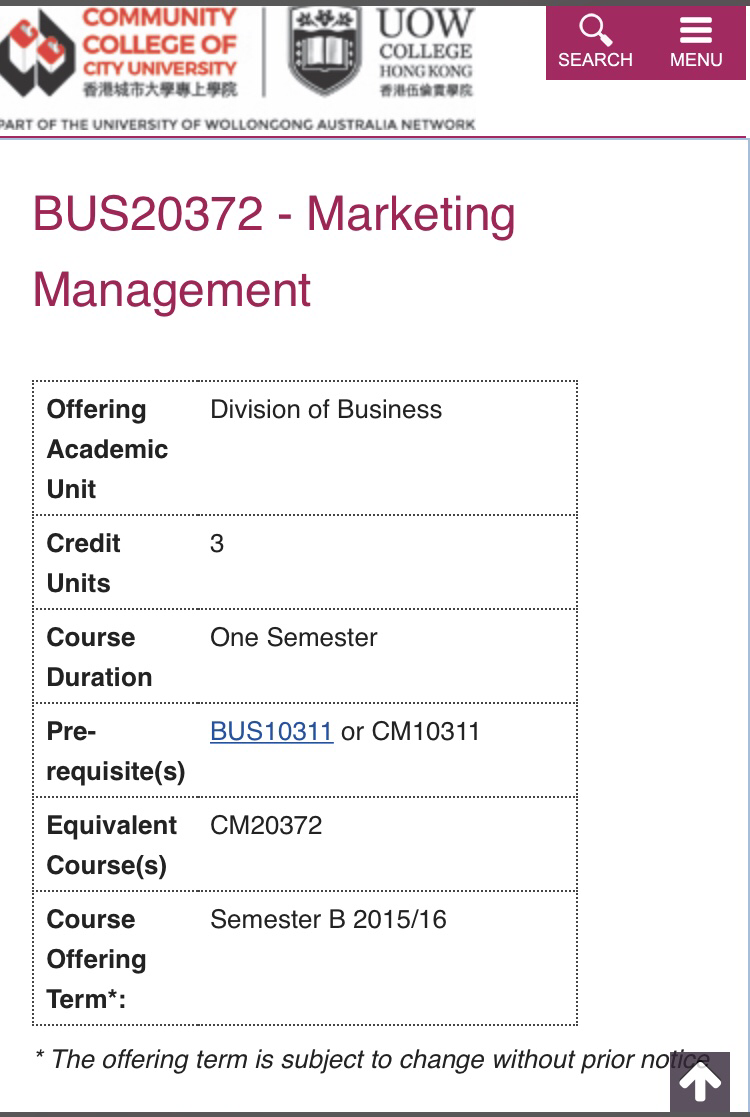The image size is (750, 1117).
Task: Open the Search magnifier icon
Action: click(595, 30)
